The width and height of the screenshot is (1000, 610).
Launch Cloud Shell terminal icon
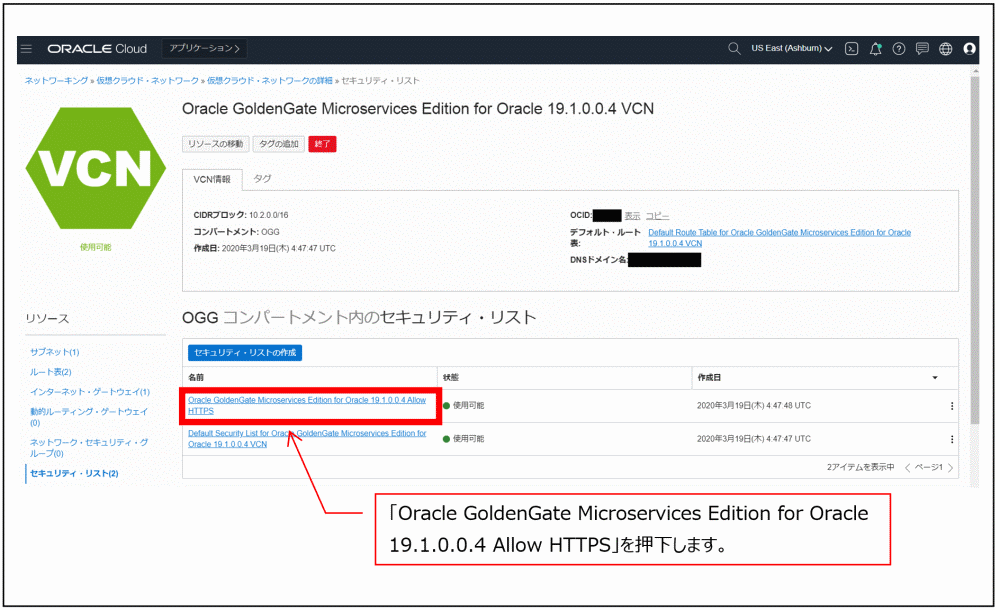(851, 48)
